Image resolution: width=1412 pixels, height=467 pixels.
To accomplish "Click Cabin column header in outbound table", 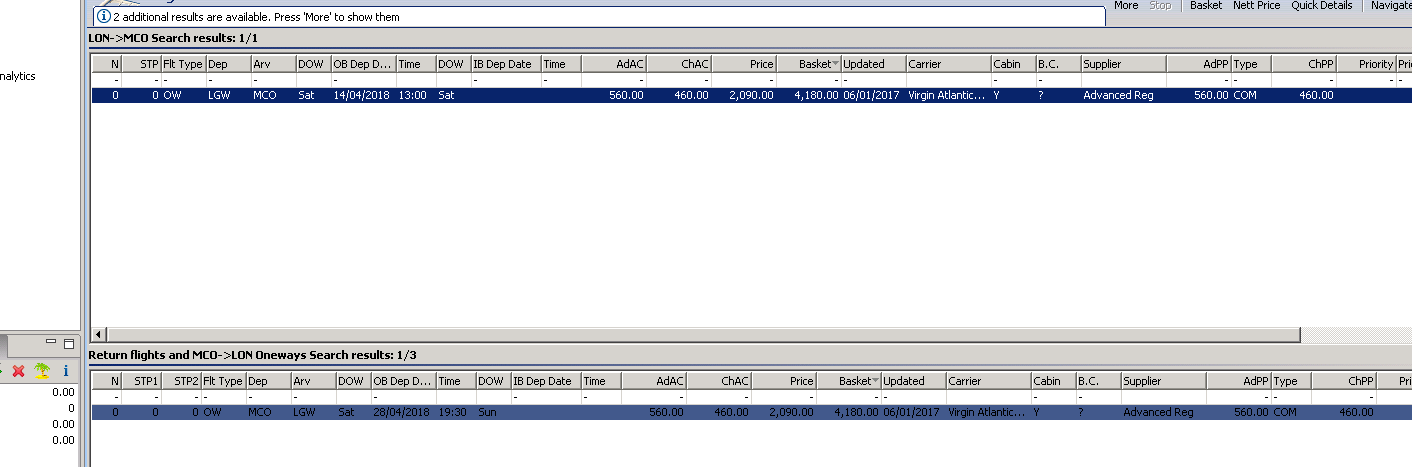I will [1012, 64].
